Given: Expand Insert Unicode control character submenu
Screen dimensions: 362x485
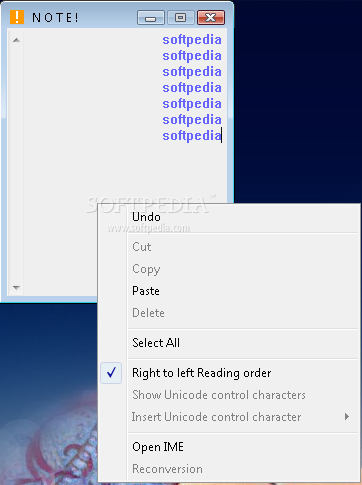Looking at the screenshot, I should [229, 417].
